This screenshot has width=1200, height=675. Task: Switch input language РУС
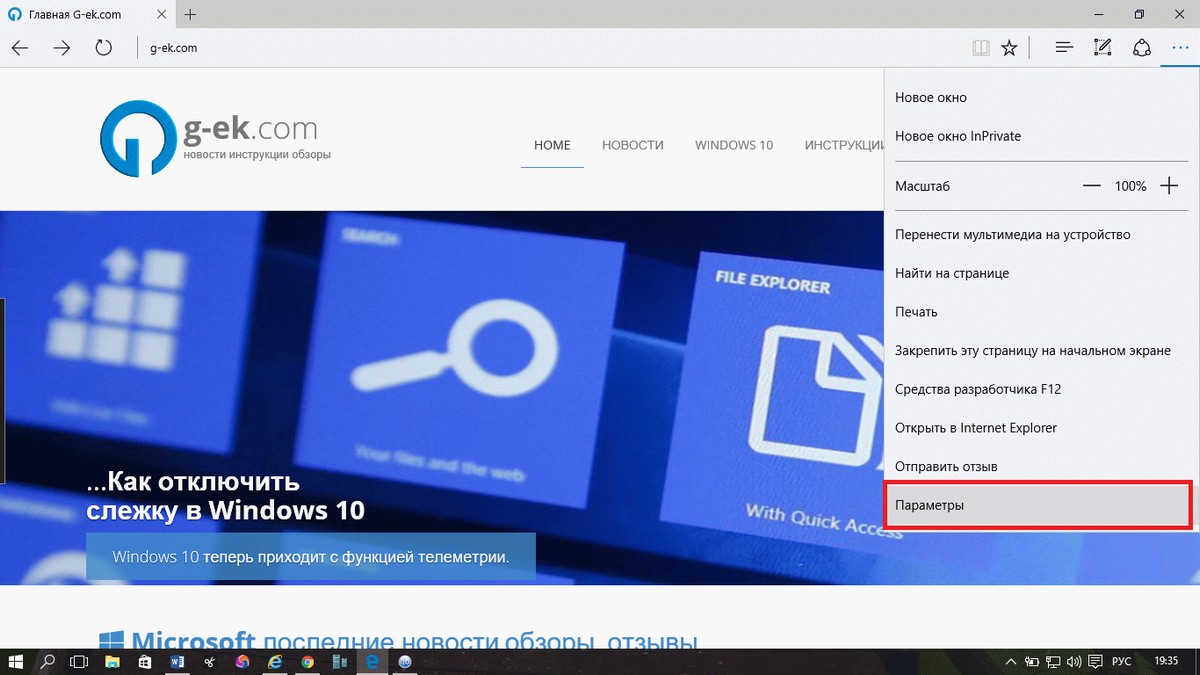1122,662
